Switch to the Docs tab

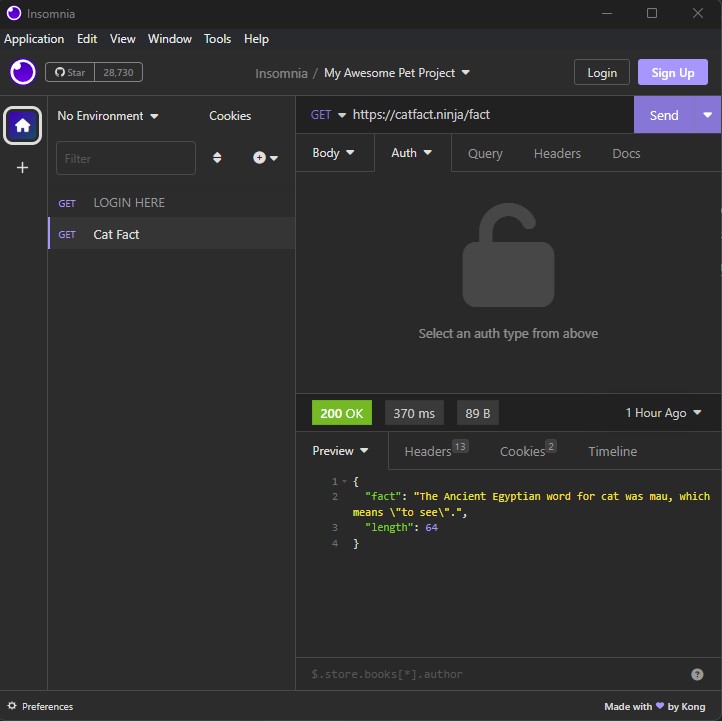626,153
